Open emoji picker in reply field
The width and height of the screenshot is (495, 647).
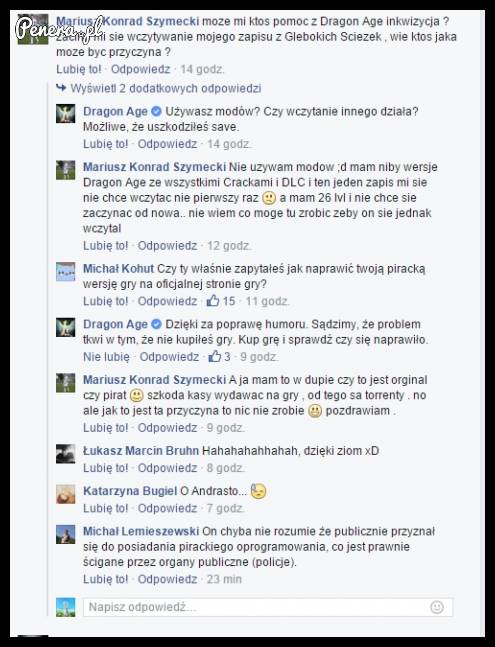(437, 607)
